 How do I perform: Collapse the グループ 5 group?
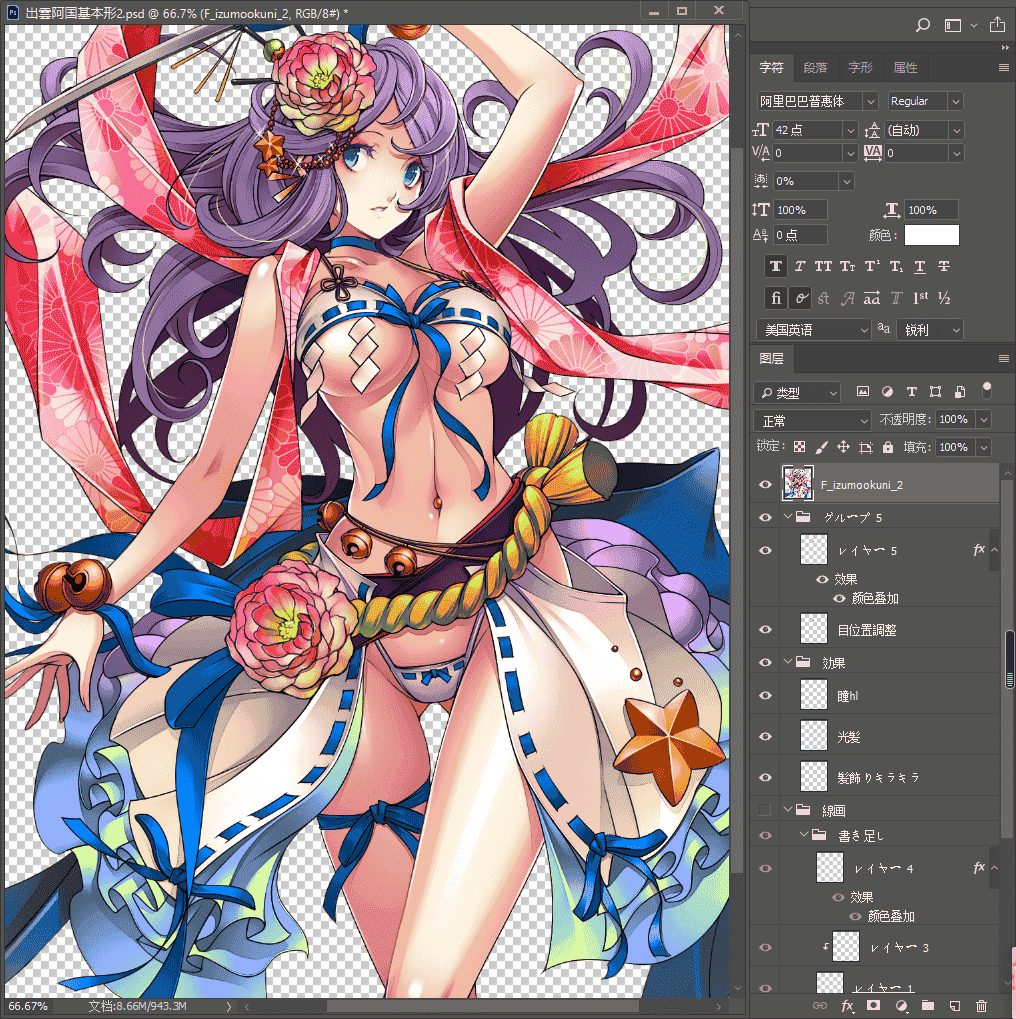point(788,517)
